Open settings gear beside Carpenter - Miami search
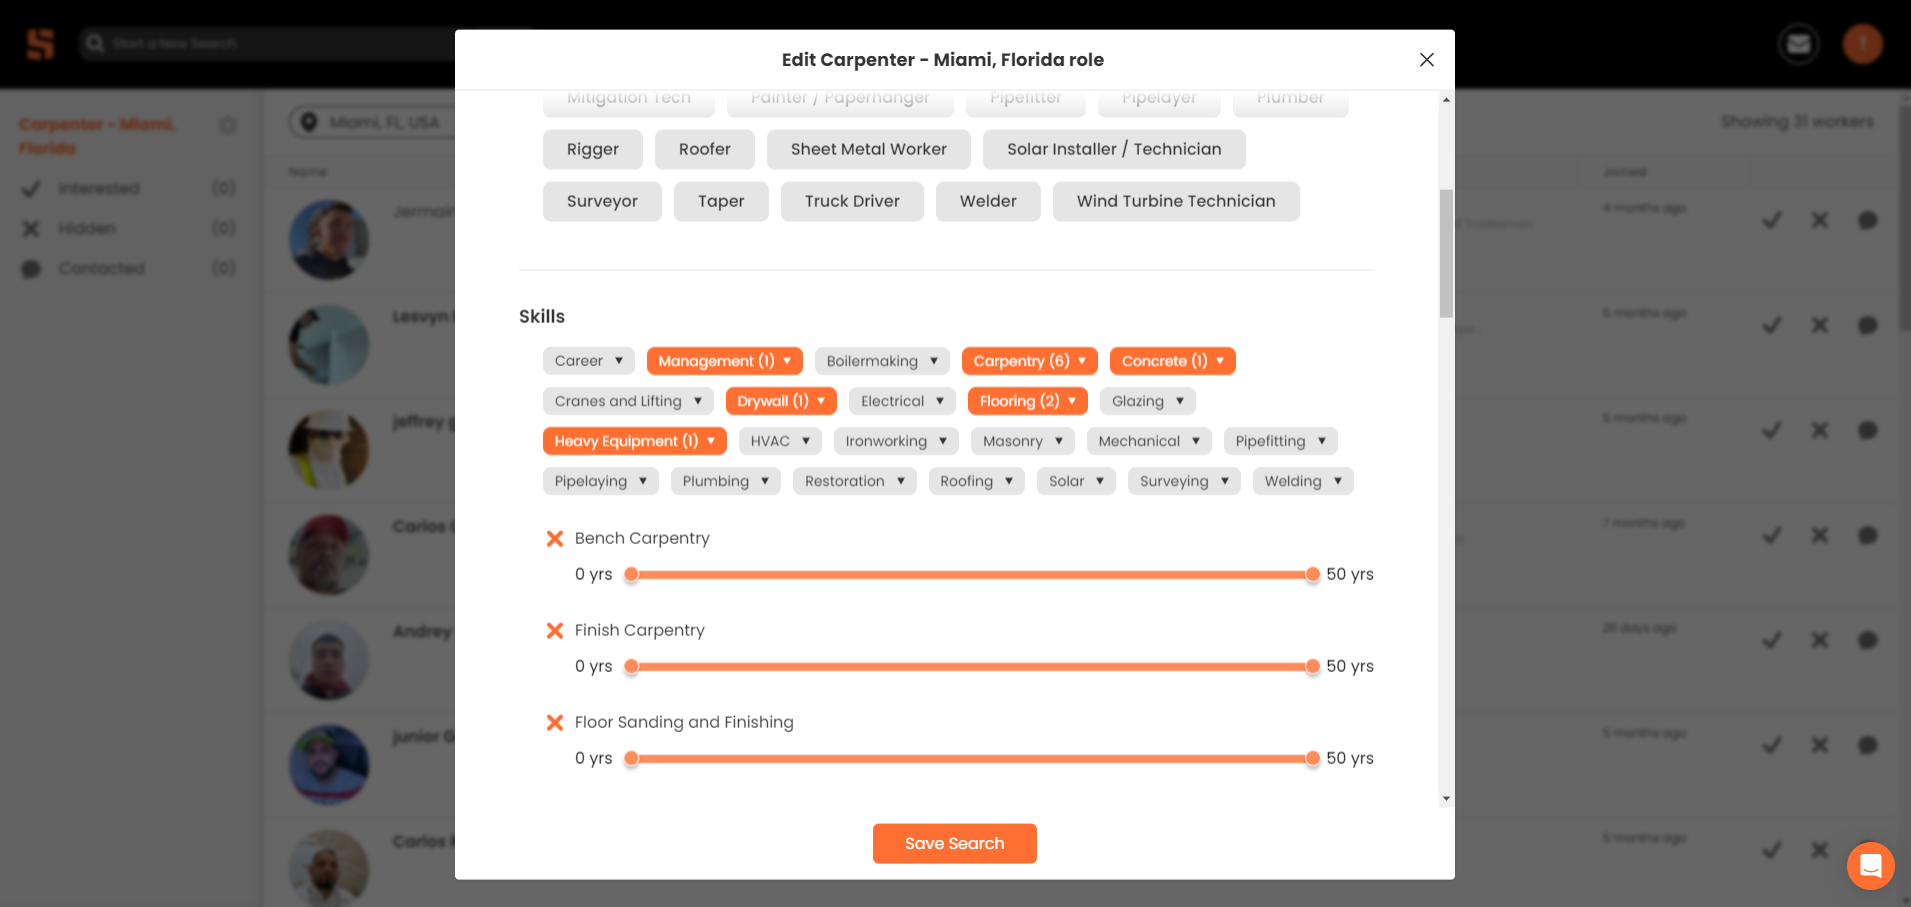The height and width of the screenshot is (907, 1911). click(228, 124)
